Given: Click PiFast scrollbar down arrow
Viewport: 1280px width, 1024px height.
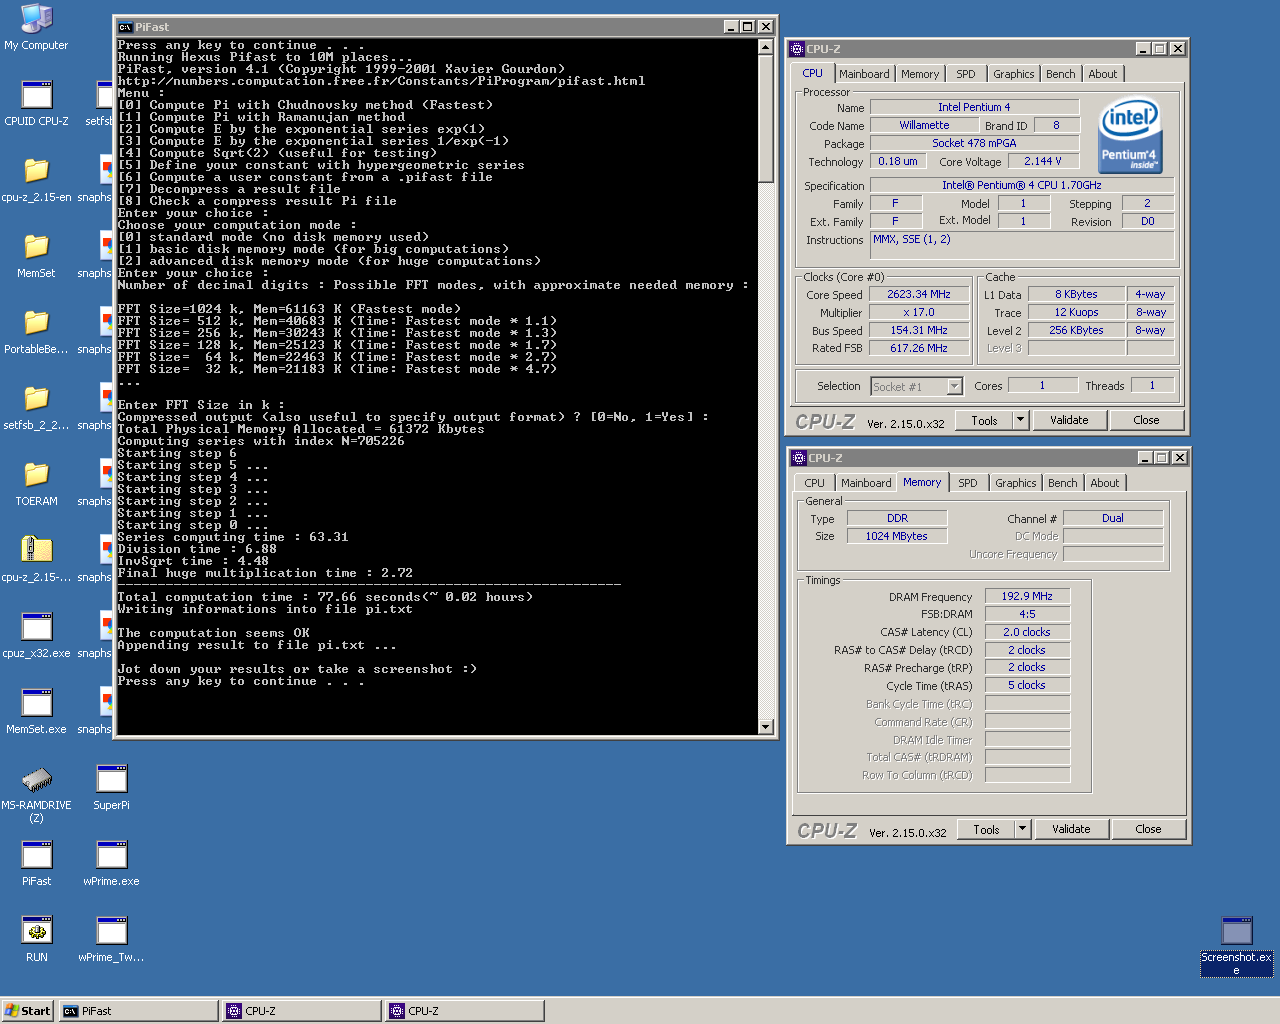Looking at the screenshot, I should (766, 727).
